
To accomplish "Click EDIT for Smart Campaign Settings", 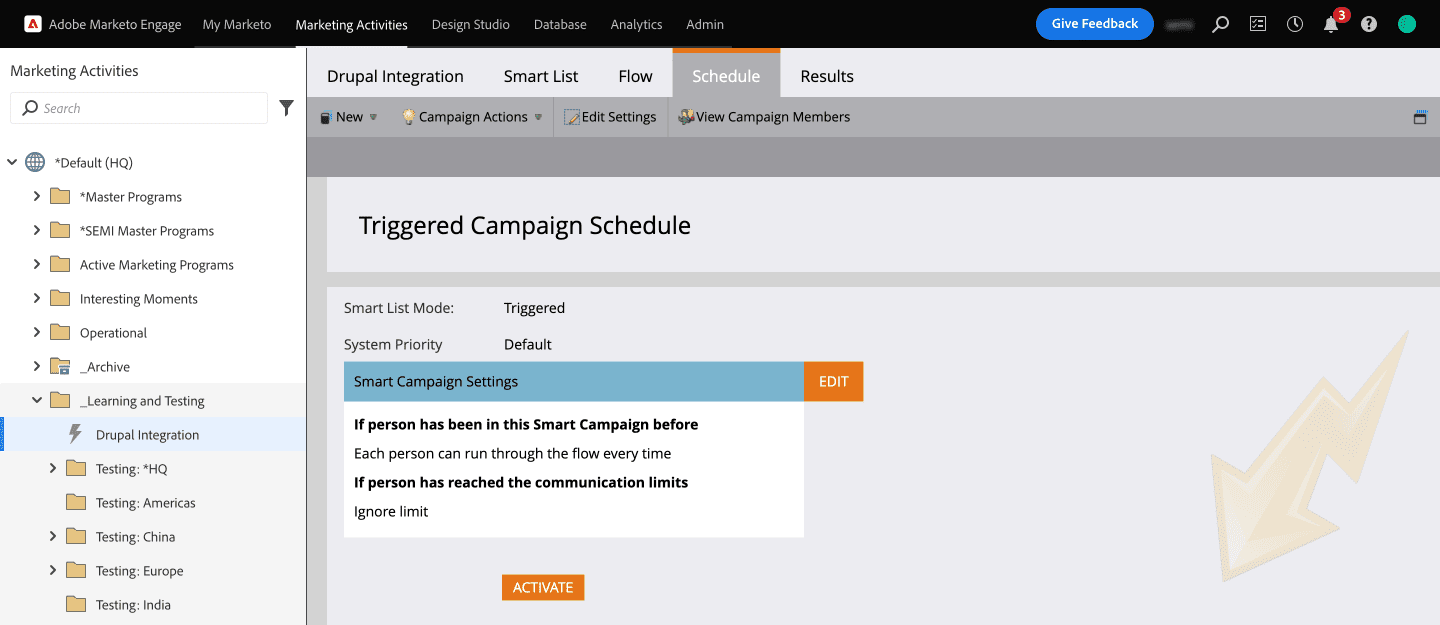I will click(833, 382).
